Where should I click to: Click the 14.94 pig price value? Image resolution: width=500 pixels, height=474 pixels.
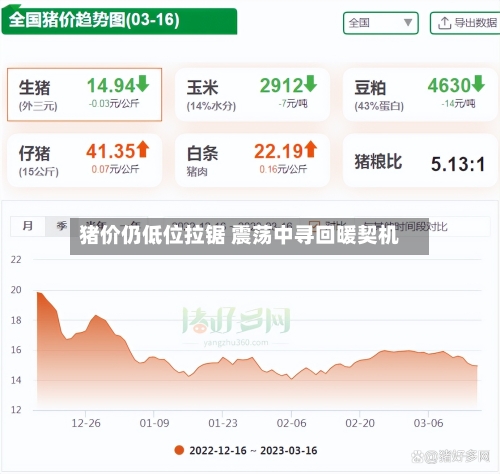111,85
